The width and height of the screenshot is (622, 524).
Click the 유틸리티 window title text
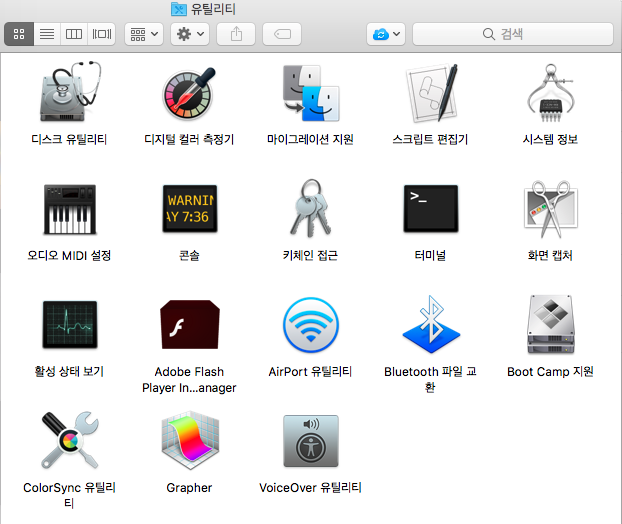tap(213, 9)
